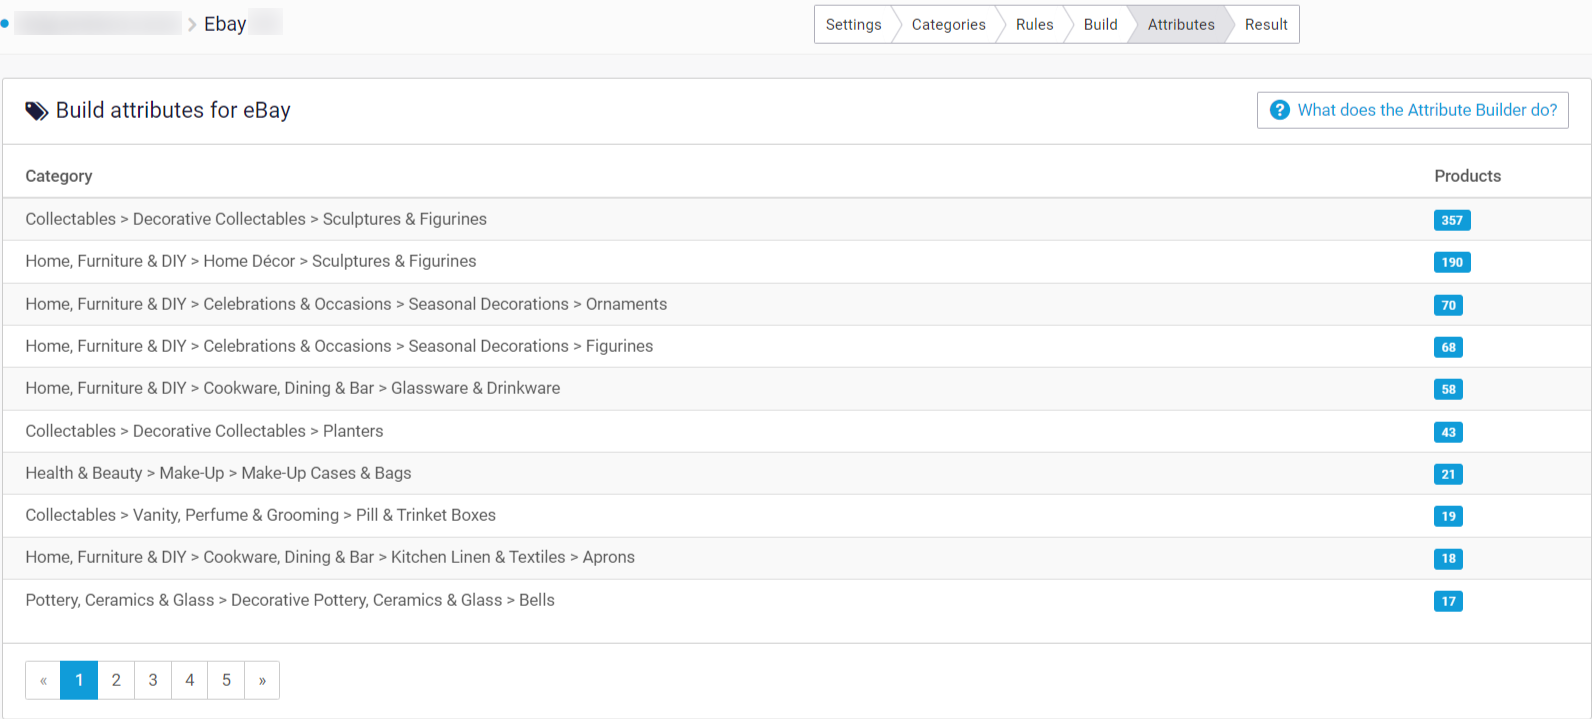Click the Attributes step tab

(x=1180, y=25)
